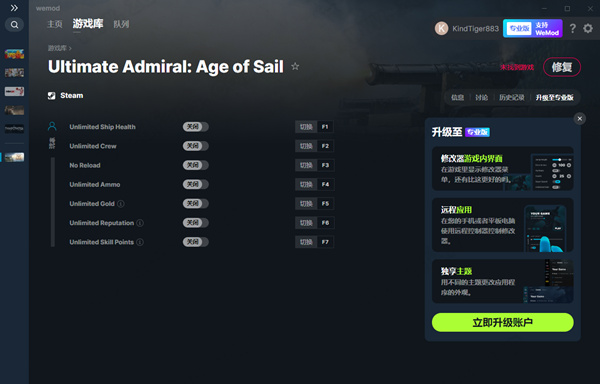The height and width of the screenshot is (384, 600).
Task: Open the search magnifier icon
Action: [x=14, y=25]
